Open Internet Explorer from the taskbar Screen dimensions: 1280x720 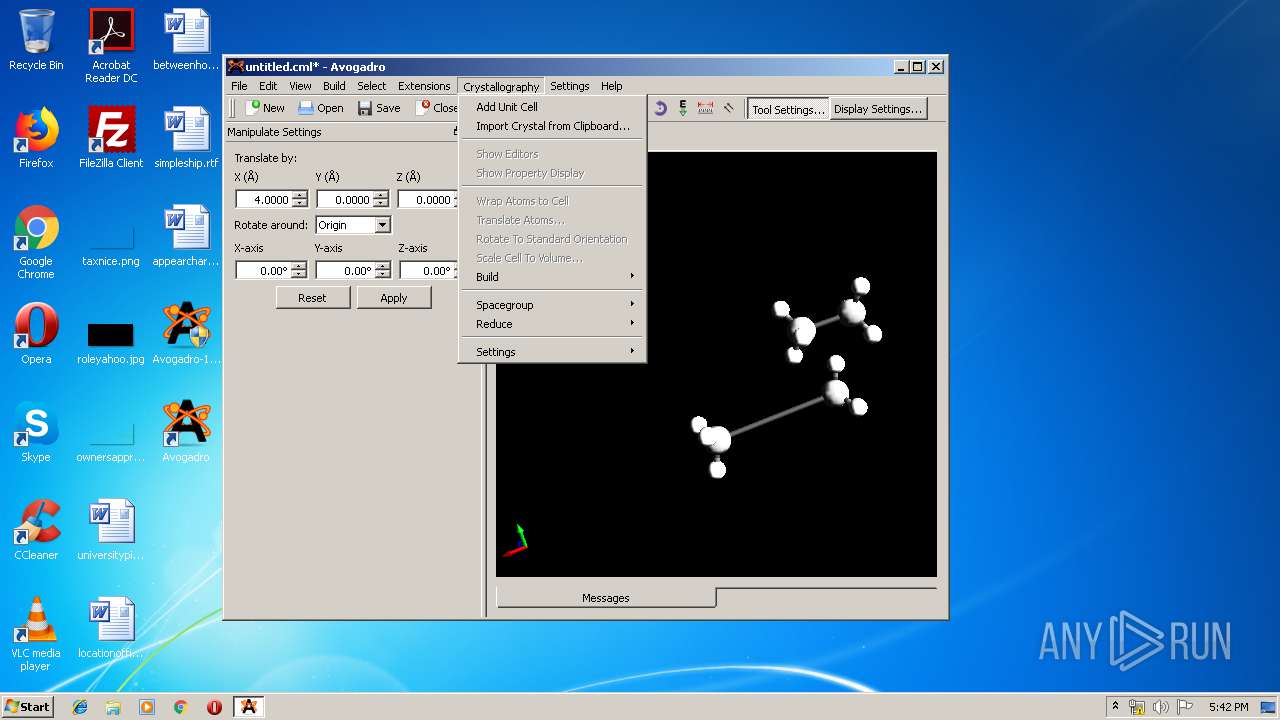point(80,707)
